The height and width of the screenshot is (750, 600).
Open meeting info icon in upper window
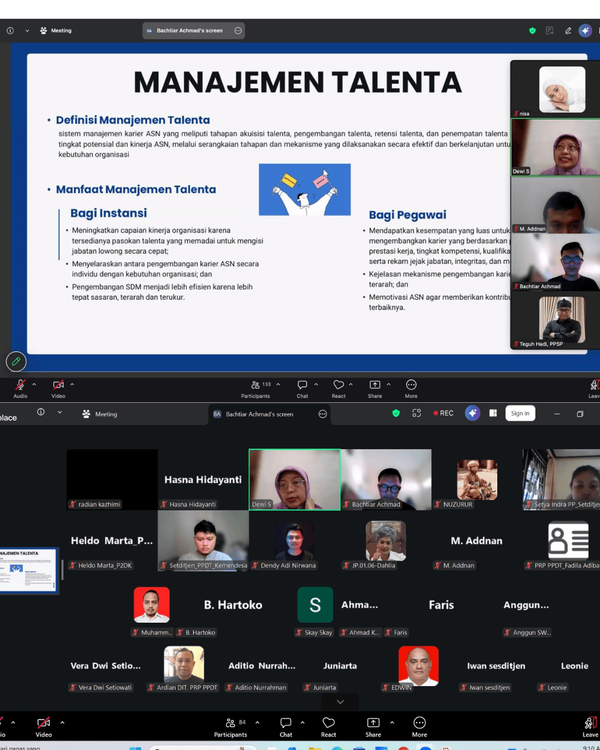pos(10,31)
